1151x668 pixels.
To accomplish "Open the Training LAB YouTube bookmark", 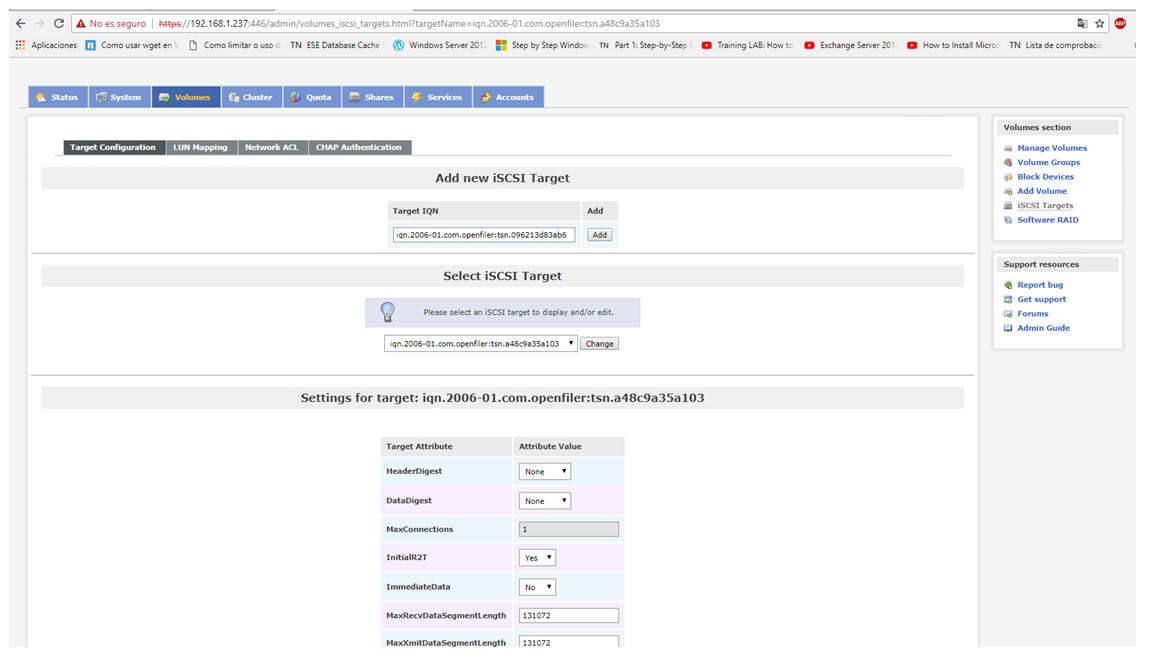I will (x=747, y=45).
